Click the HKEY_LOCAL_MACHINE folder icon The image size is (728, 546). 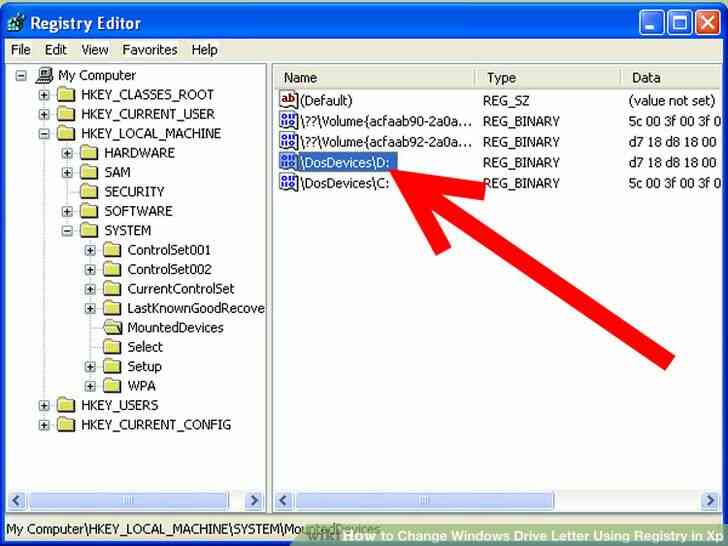point(66,134)
